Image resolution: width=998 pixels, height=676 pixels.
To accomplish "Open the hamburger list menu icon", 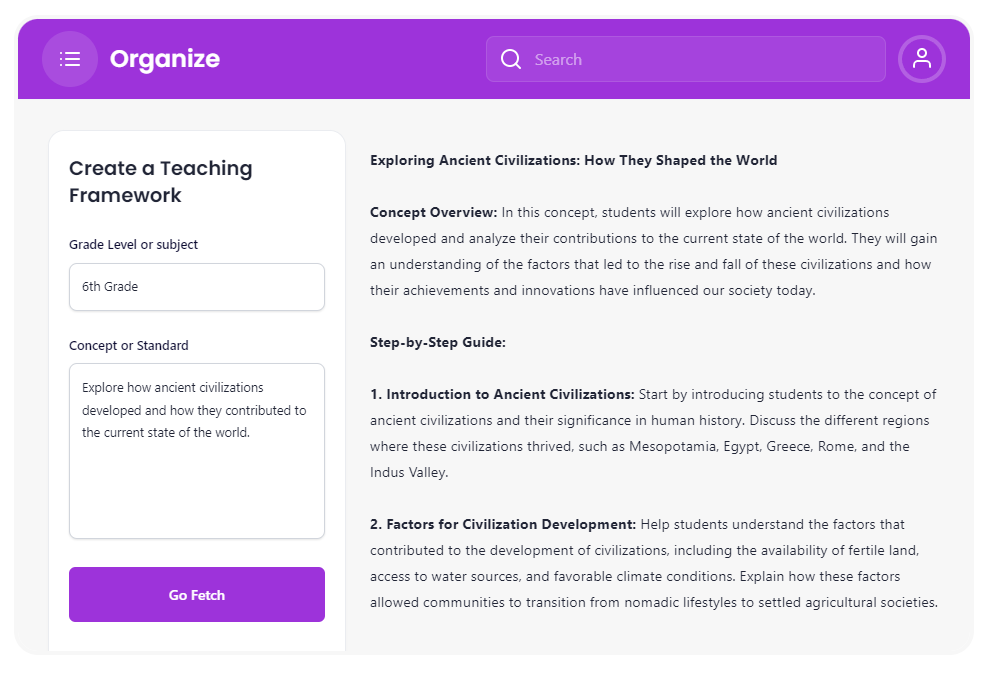I will tap(70, 59).
